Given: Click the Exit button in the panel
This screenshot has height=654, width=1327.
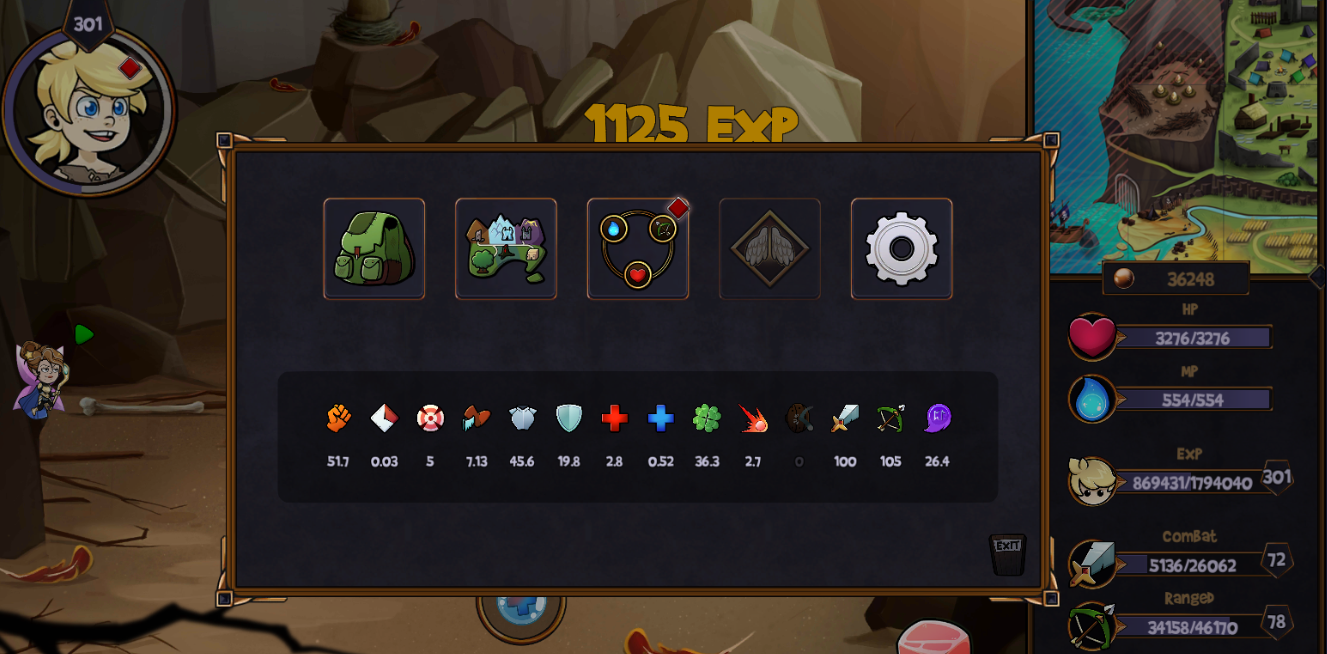Looking at the screenshot, I should pos(1008,554).
